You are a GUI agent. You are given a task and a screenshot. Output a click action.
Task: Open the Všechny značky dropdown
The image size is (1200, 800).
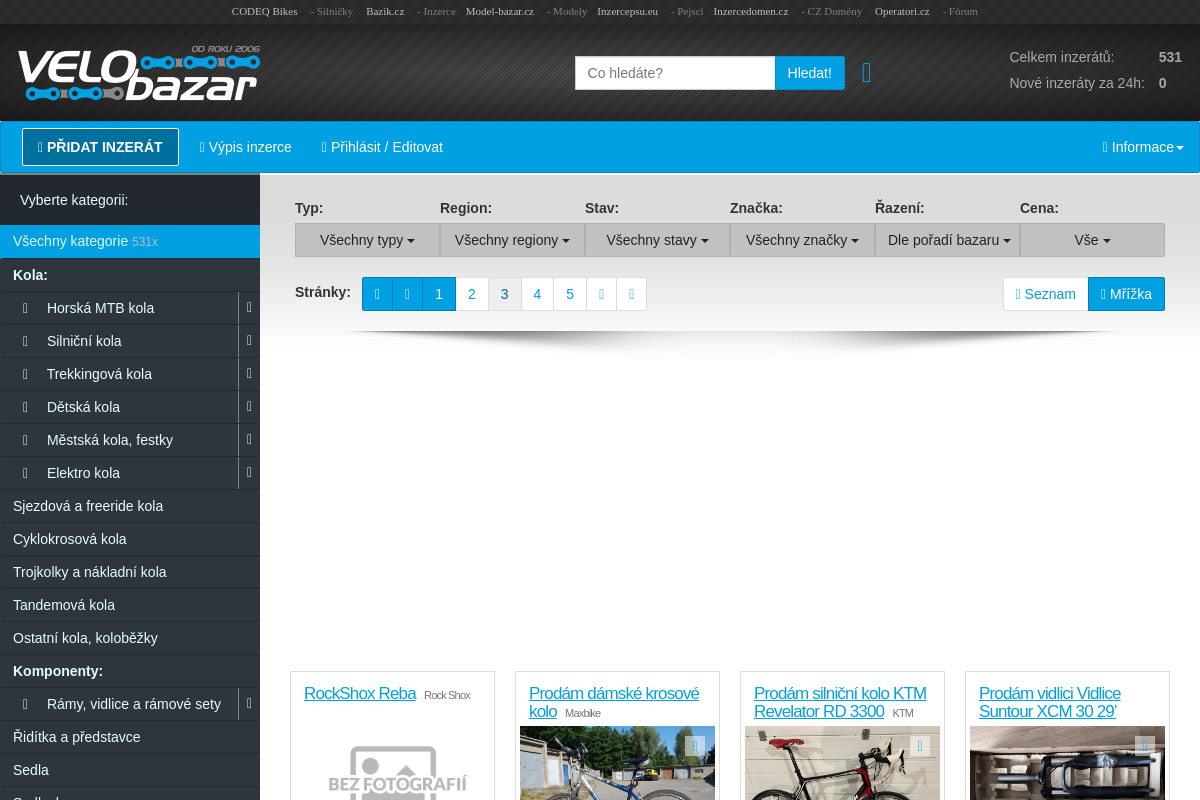click(x=802, y=240)
